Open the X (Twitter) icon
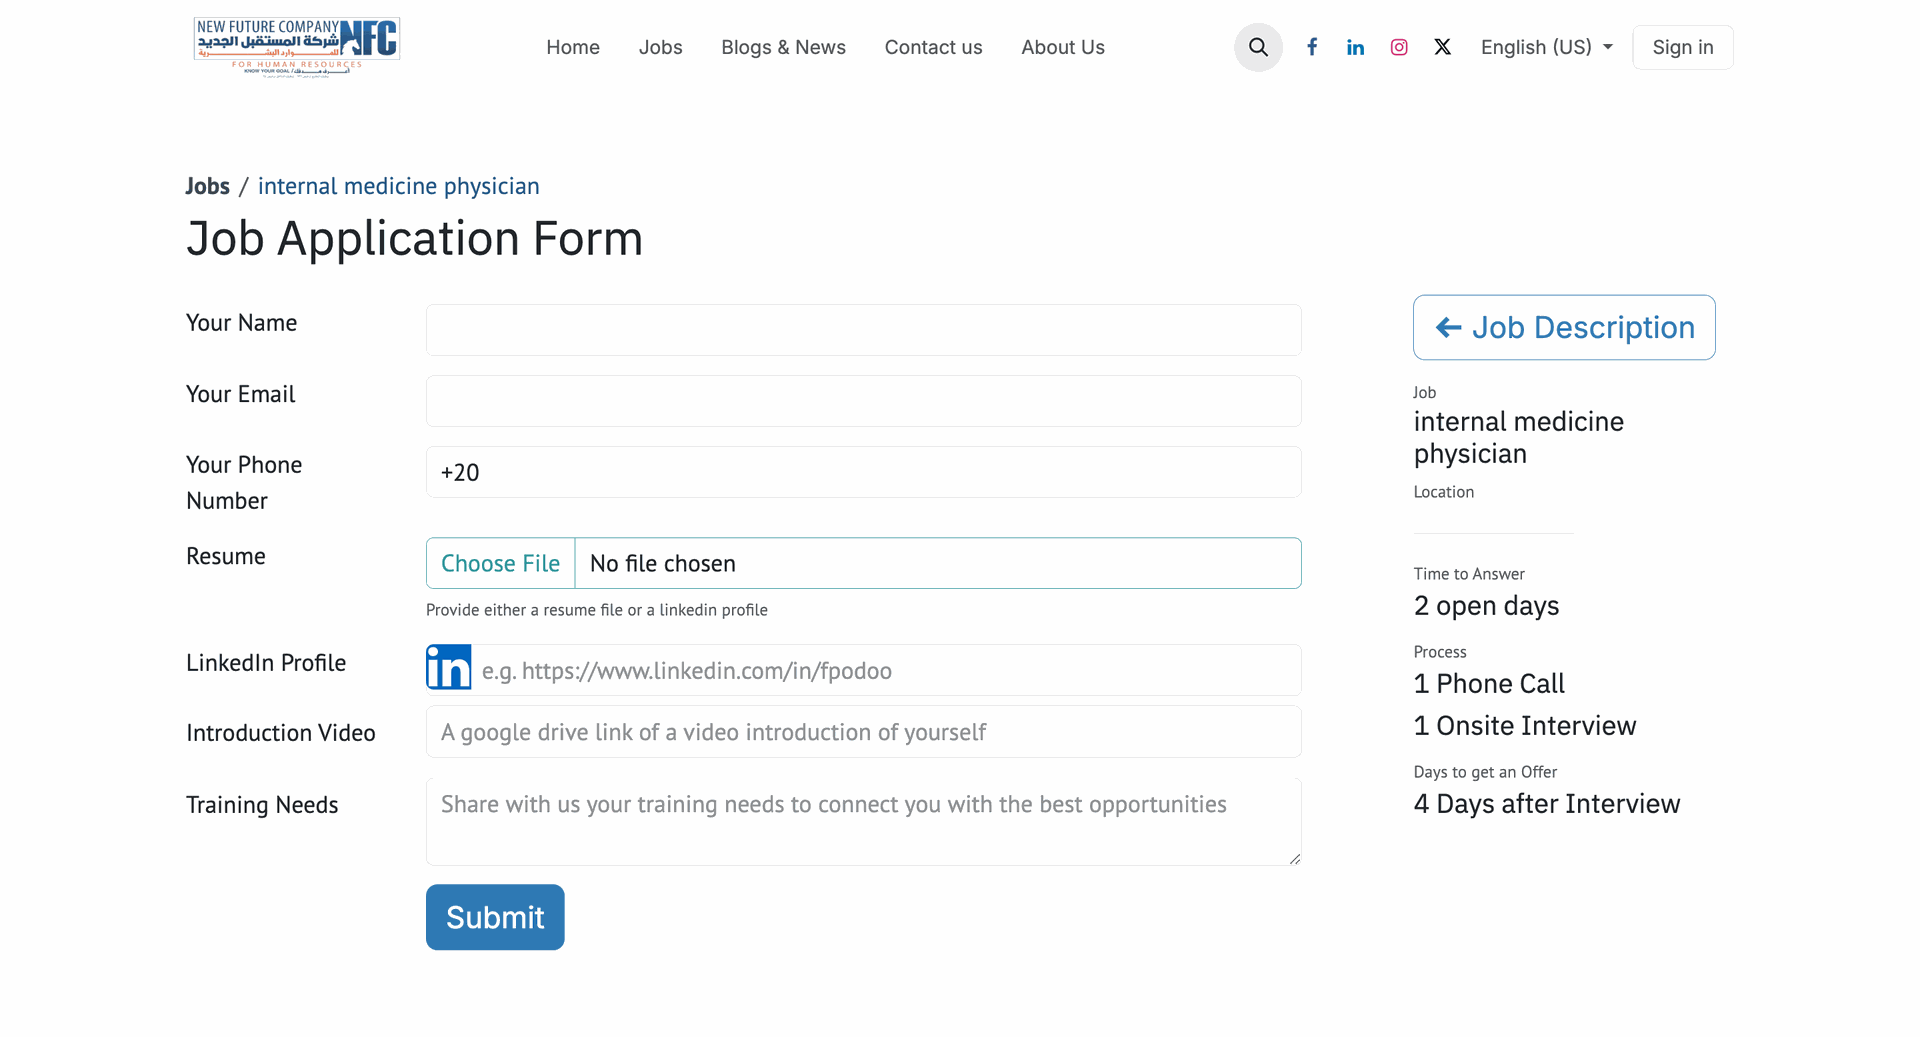Viewport: 1920px width, 1037px height. coord(1442,47)
